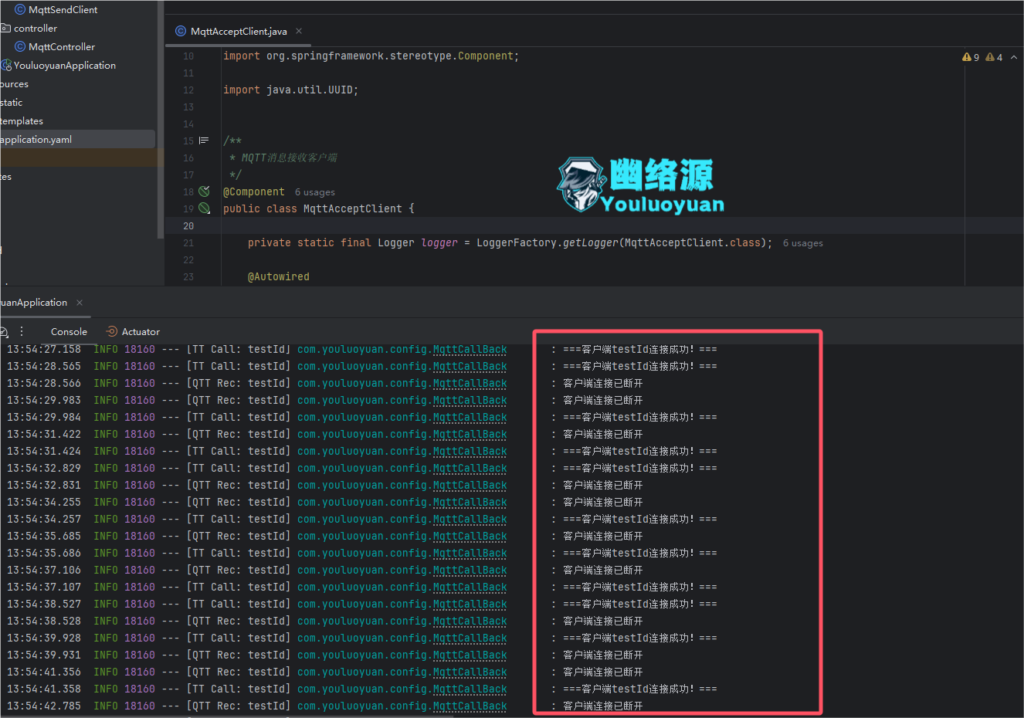Image resolution: width=1024 pixels, height=718 pixels.
Task: Click connect-success message in 13:54:29.984 log row
Action: (x=640, y=417)
